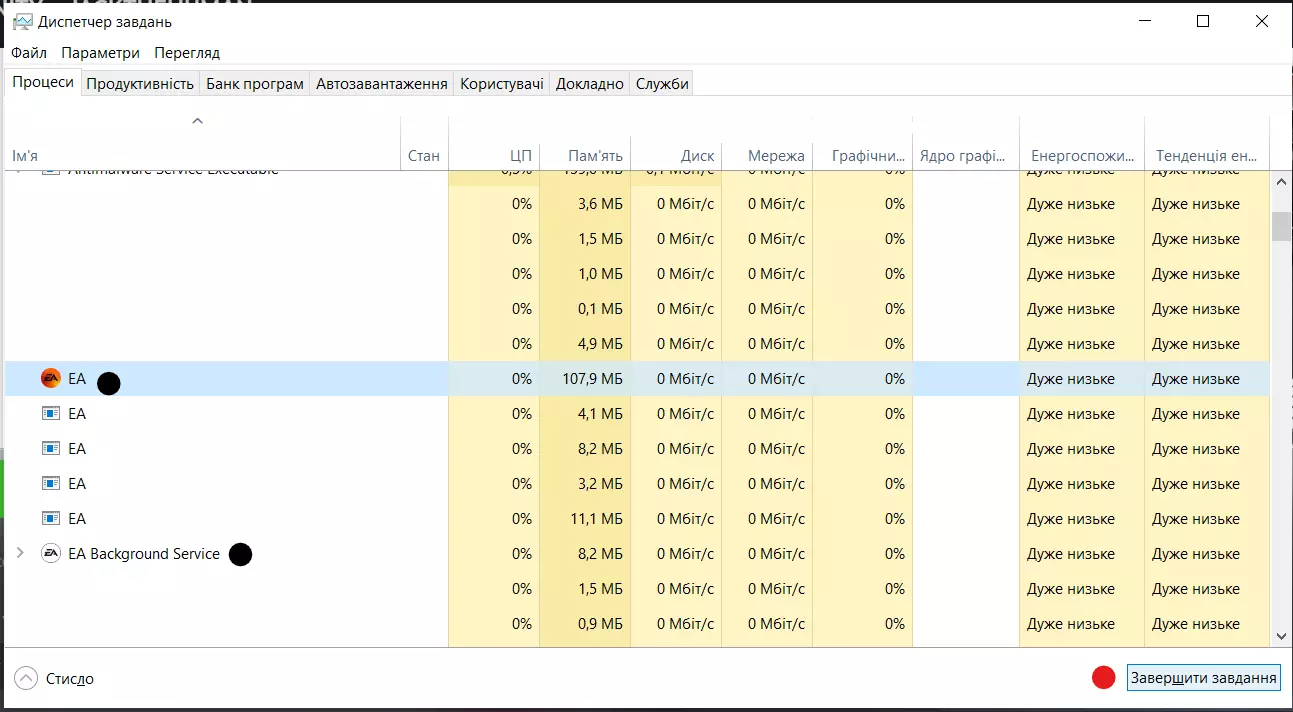
Task: Click the scrollbar down arrow
Action: 1280,636
